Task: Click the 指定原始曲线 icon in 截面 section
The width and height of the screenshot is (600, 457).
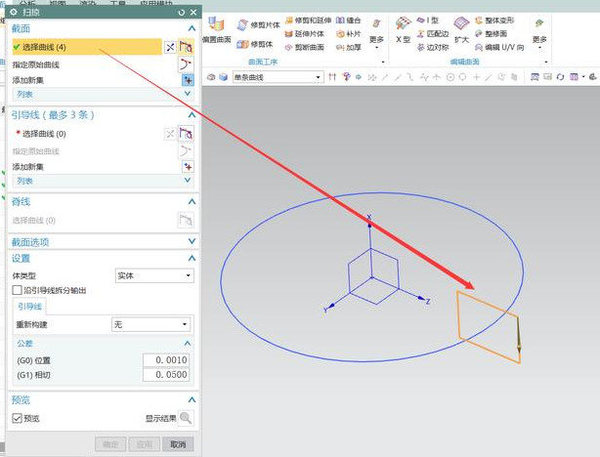Action: tap(186, 64)
